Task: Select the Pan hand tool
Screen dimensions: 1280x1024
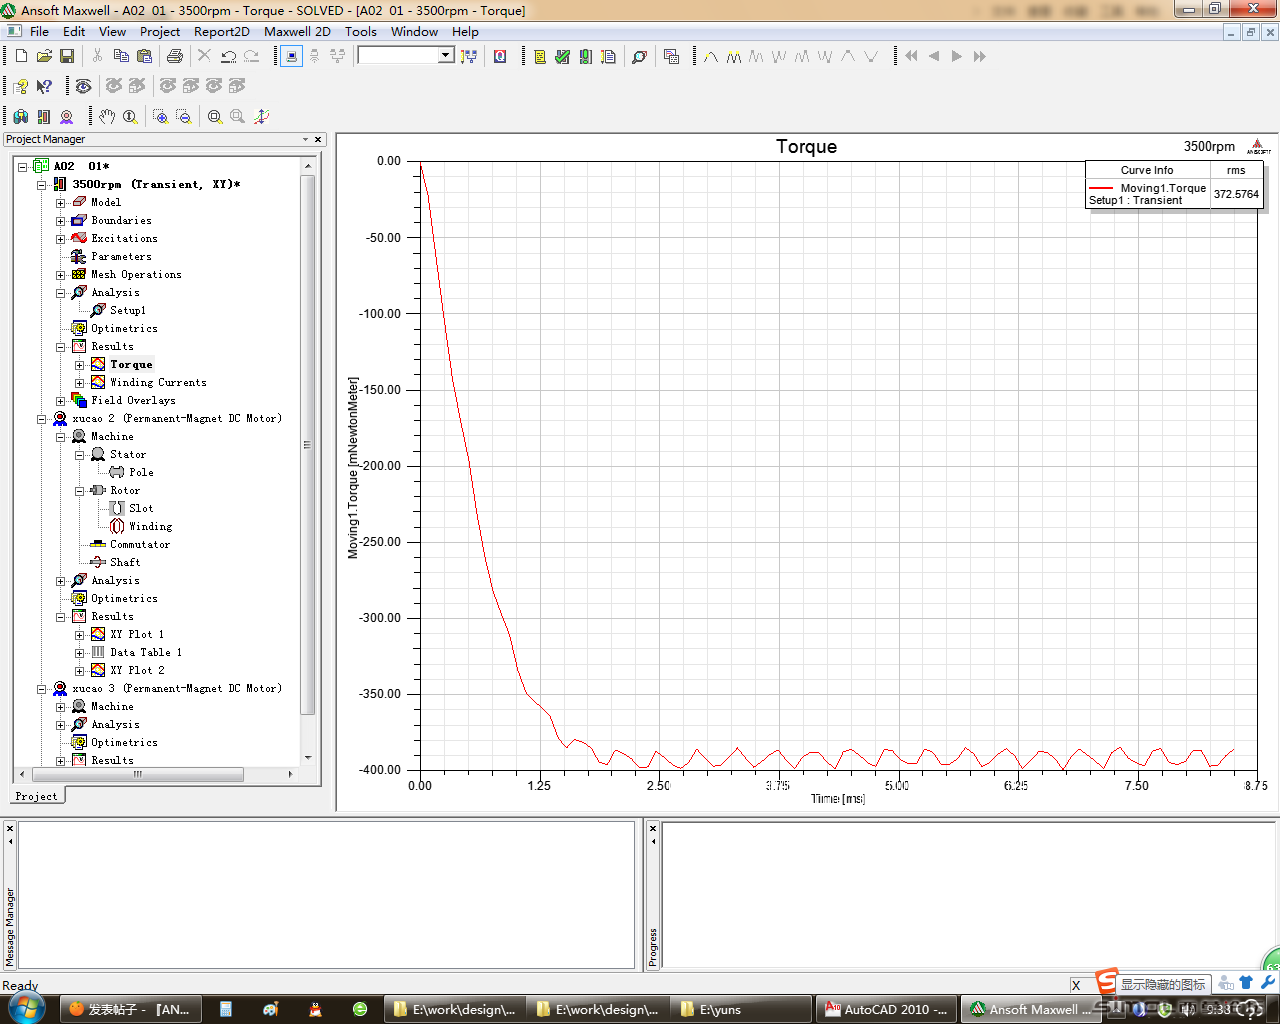Action: 107,116
